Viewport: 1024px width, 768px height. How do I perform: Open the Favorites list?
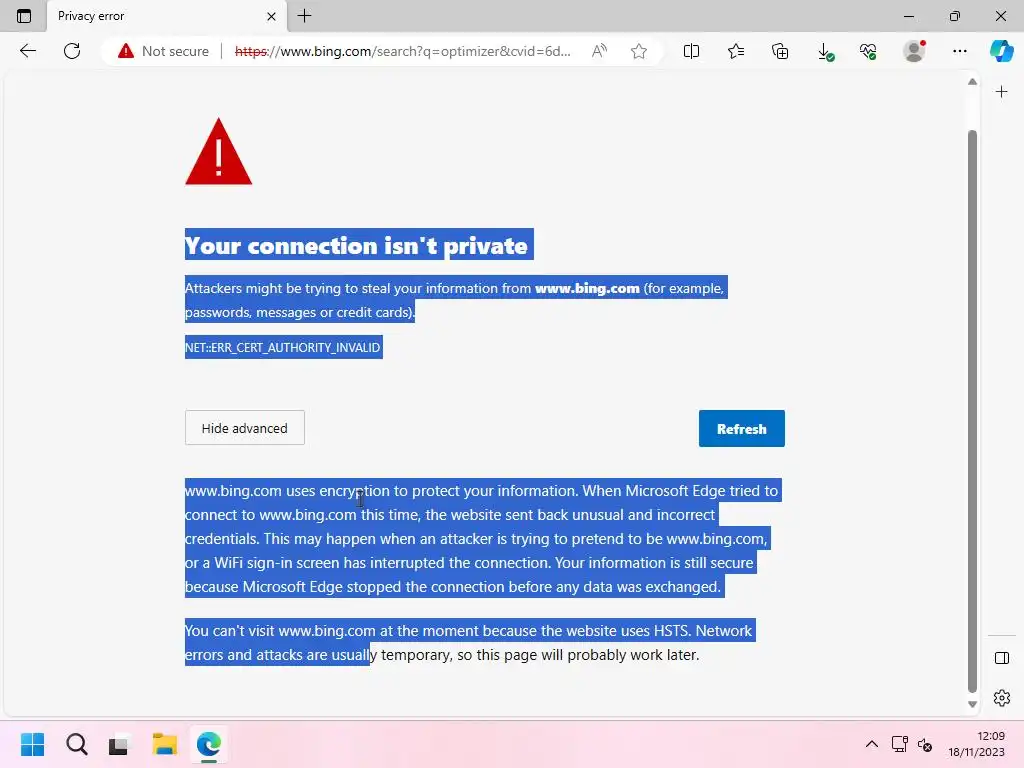point(736,51)
